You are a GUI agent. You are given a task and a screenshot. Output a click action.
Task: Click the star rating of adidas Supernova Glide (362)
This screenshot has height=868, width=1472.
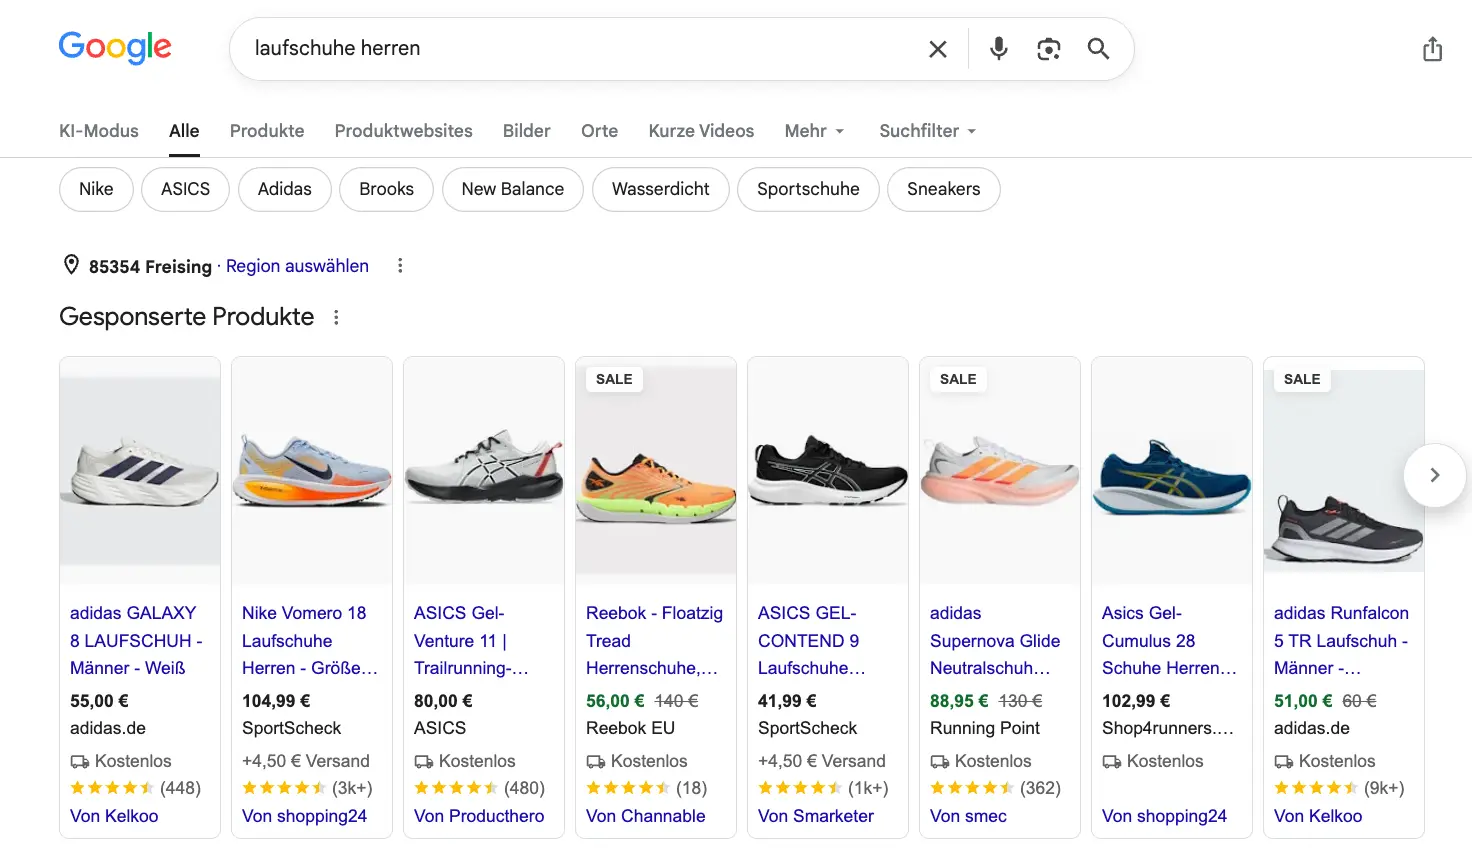coord(972,788)
